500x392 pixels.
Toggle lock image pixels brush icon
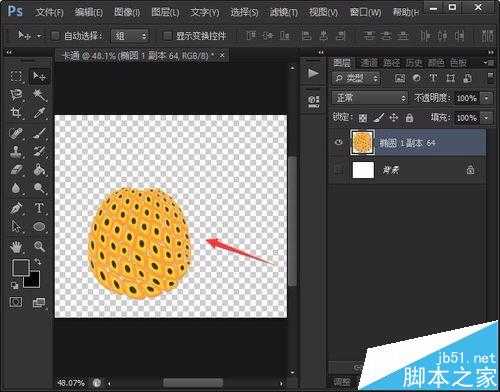click(x=378, y=117)
